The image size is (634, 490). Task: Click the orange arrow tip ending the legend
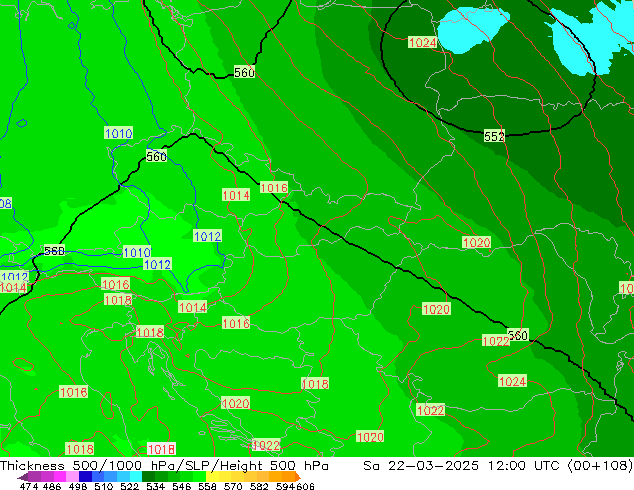(298, 477)
